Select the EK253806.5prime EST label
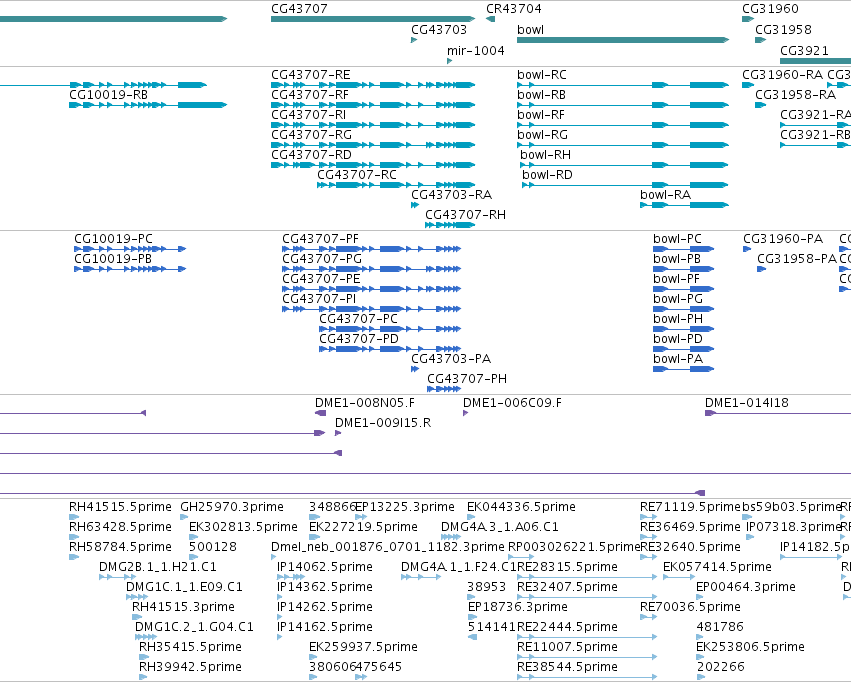Screen dimensions: 851x682 coord(750,647)
